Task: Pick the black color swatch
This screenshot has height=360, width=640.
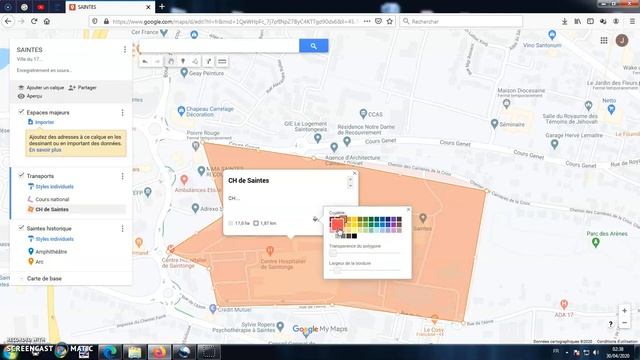Action: coord(354,236)
